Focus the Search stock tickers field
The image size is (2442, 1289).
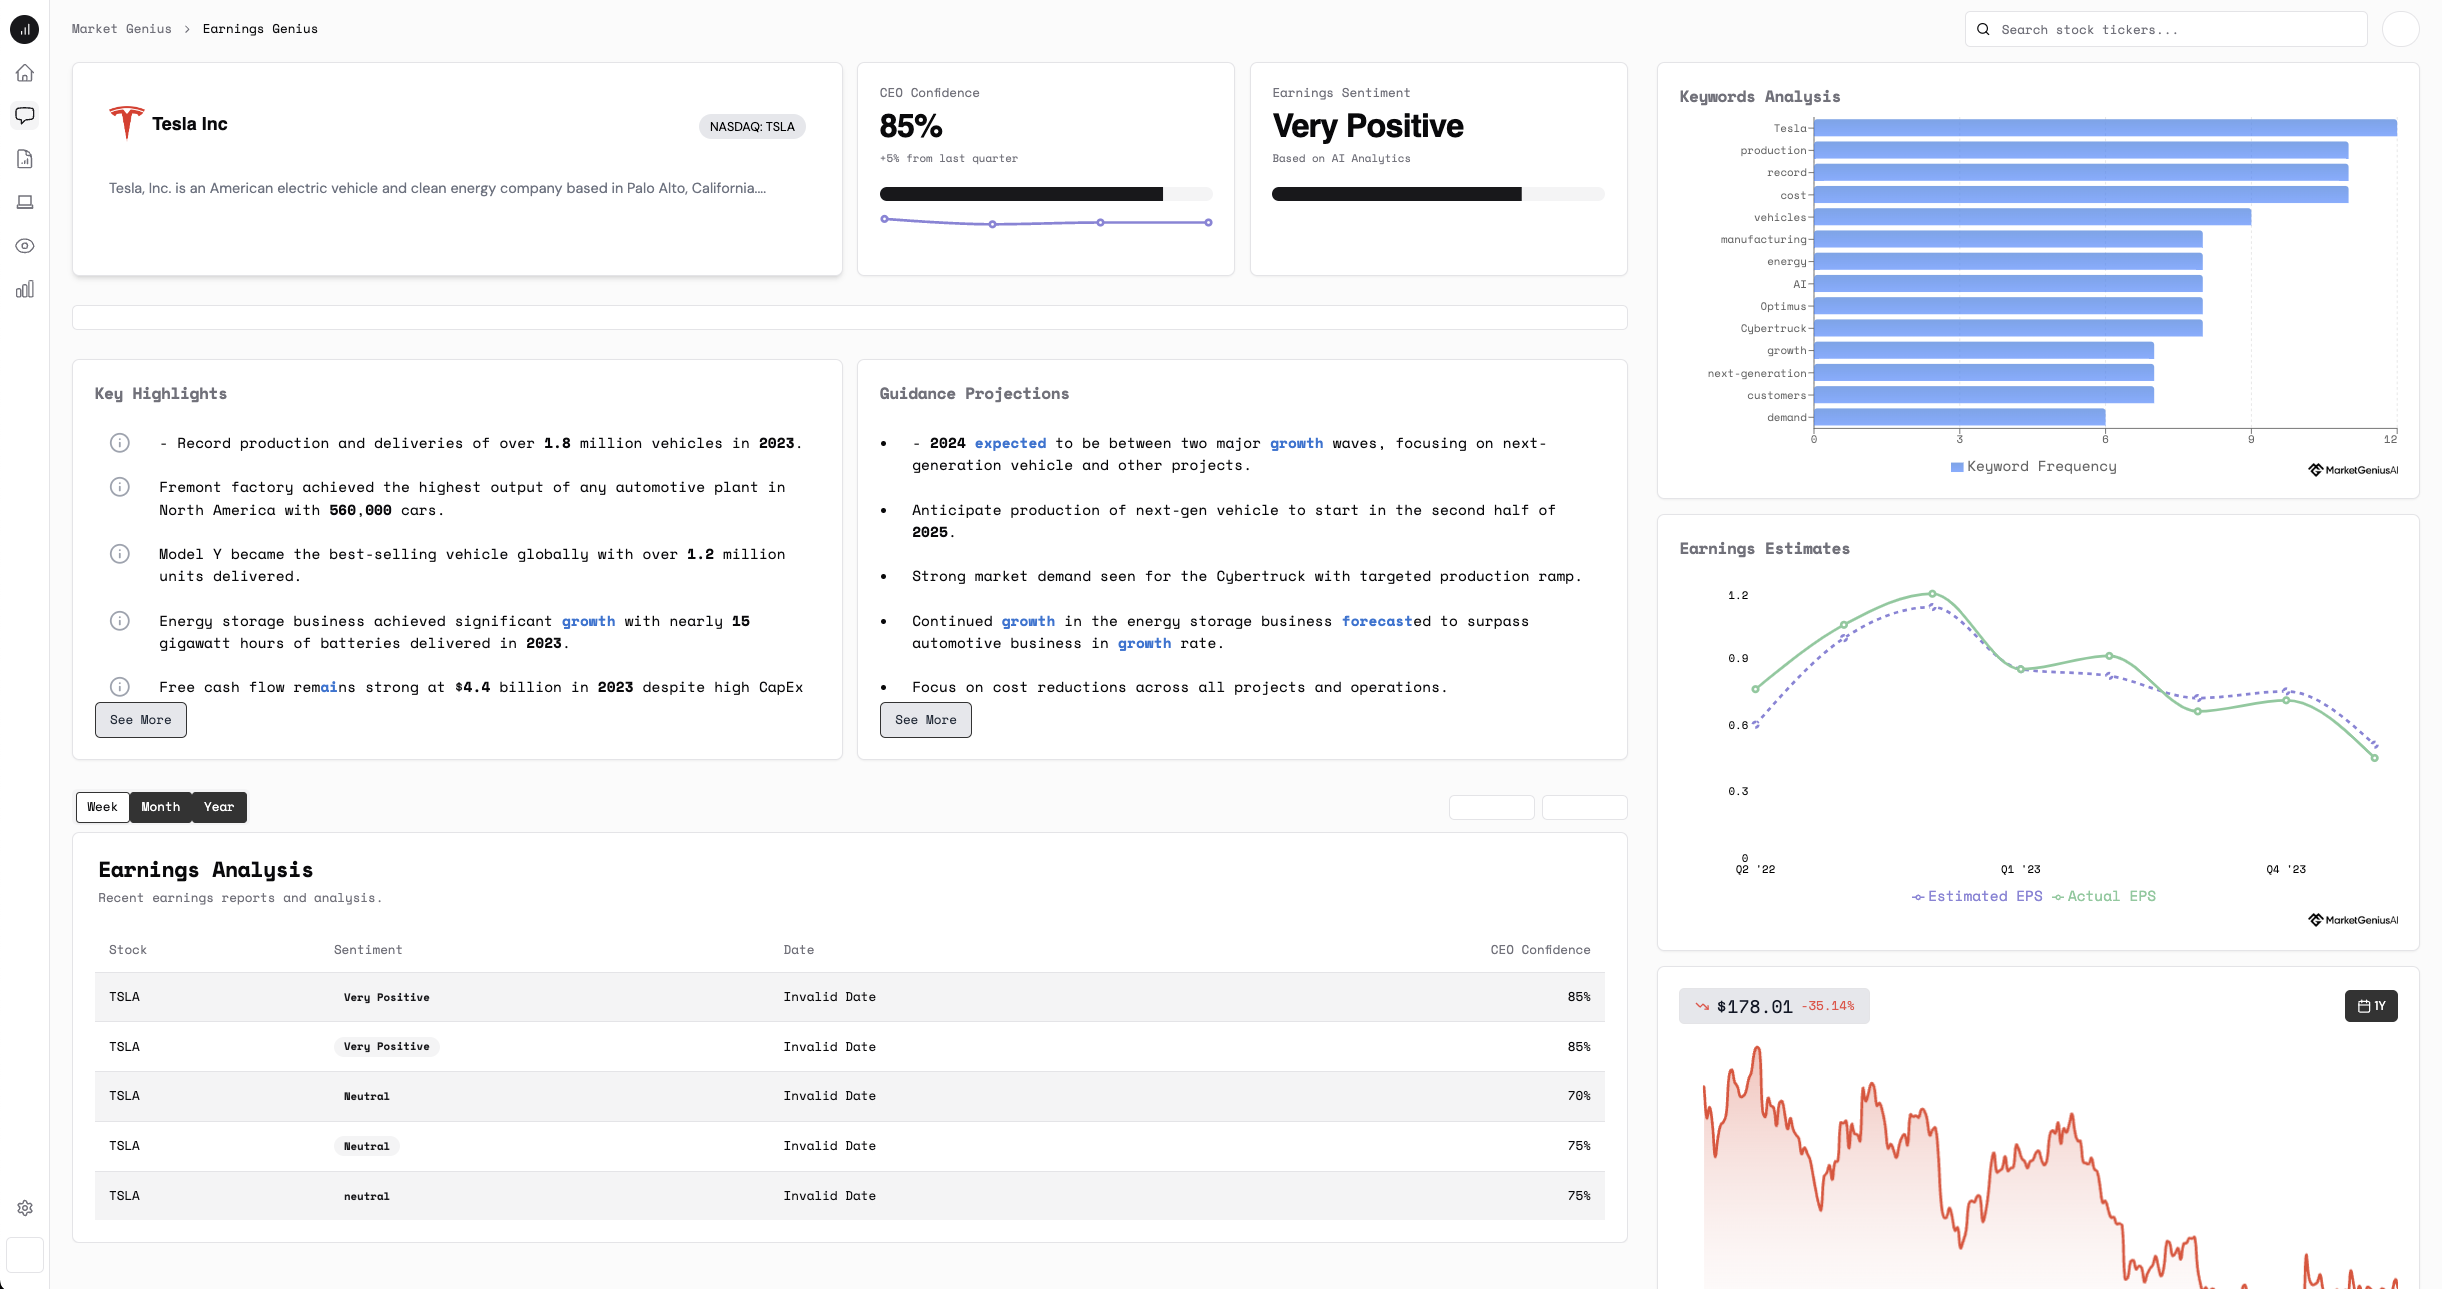pos(2166,29)
